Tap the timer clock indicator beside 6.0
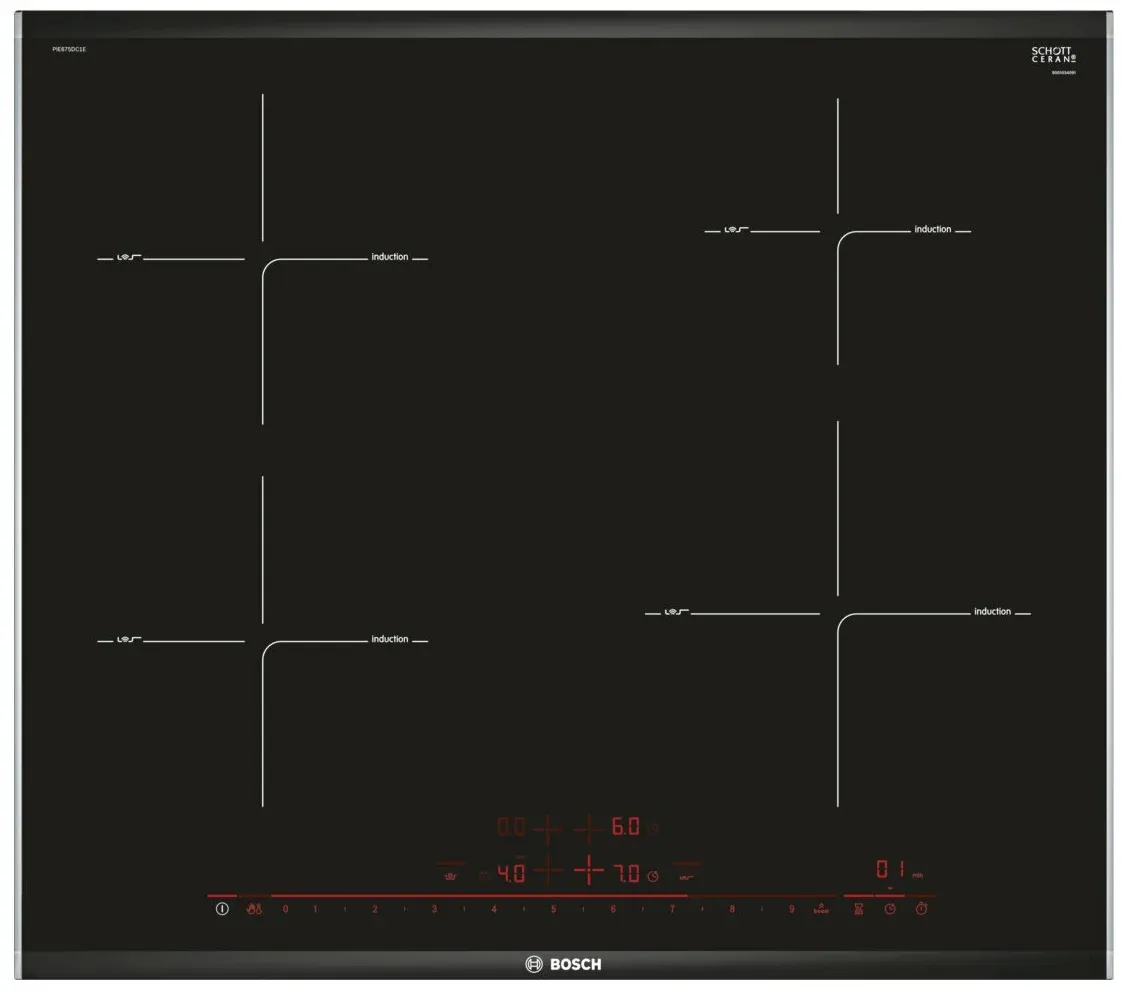Viewport: 1124px width, 996px height. pyautogui.click(x=653, y=830)
